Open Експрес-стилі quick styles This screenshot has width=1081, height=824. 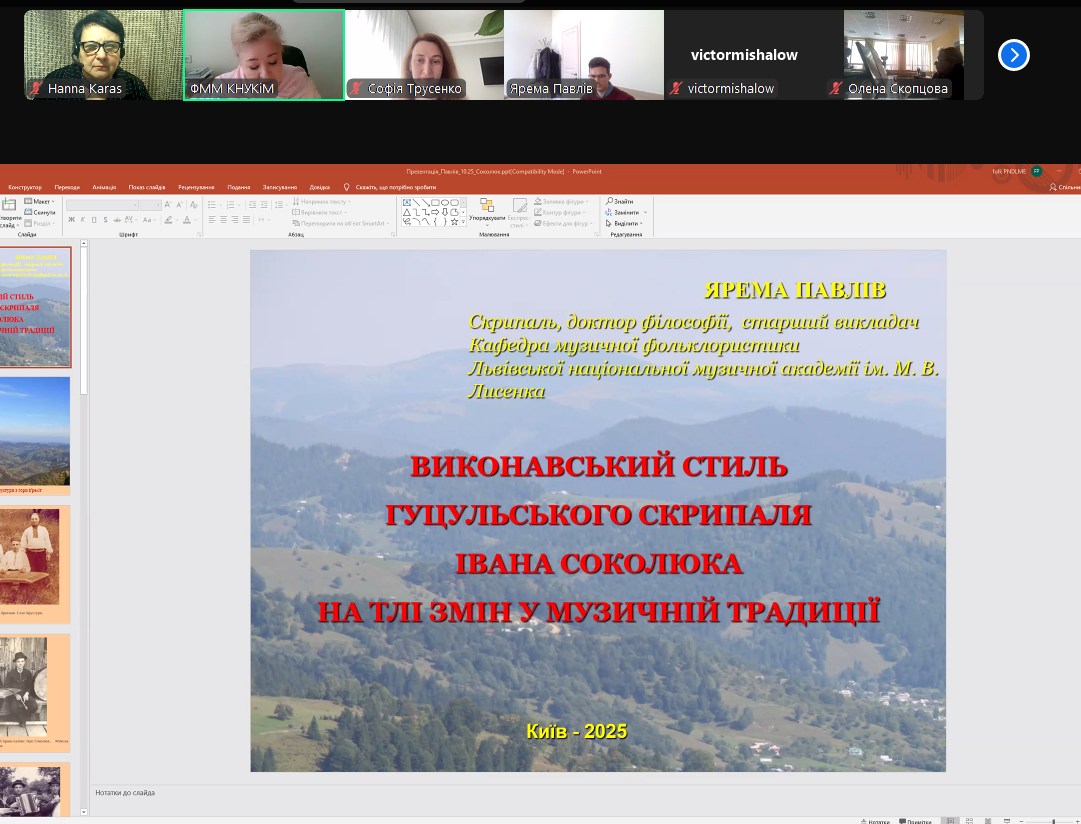[x=519, y=212]
